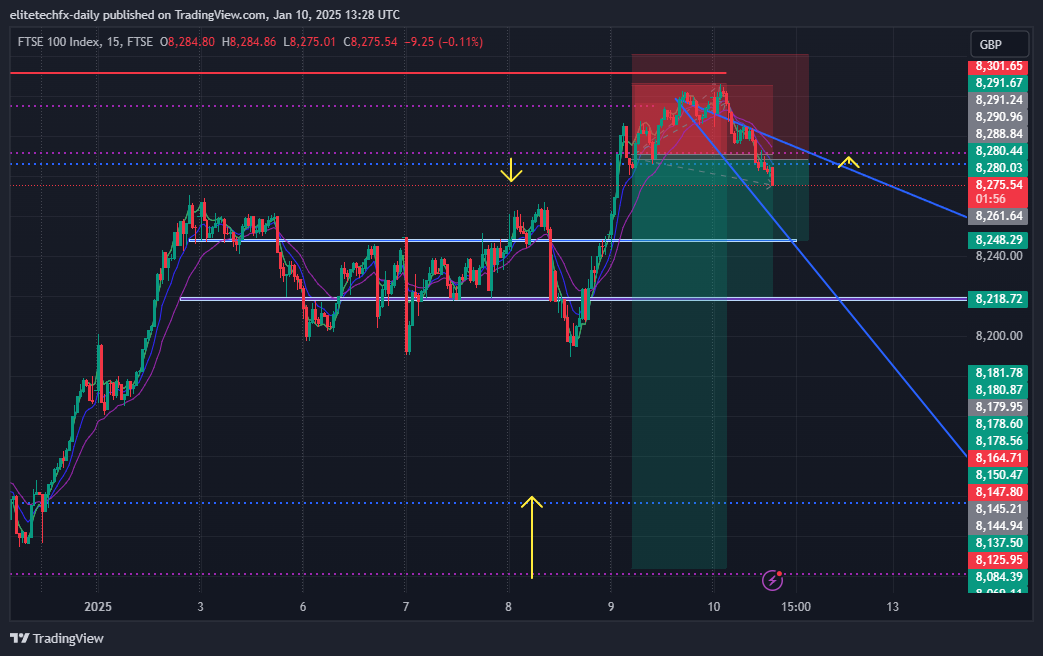Click the close value 8,275.54 in legend
1043x656 pixels.
click(374, 42)
